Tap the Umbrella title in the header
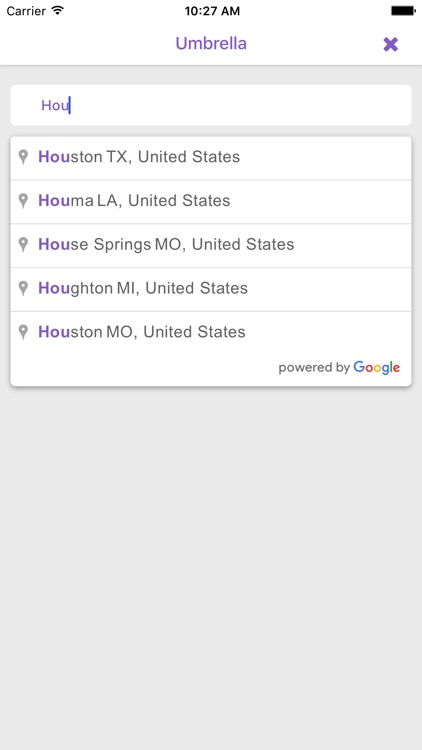 211,44
